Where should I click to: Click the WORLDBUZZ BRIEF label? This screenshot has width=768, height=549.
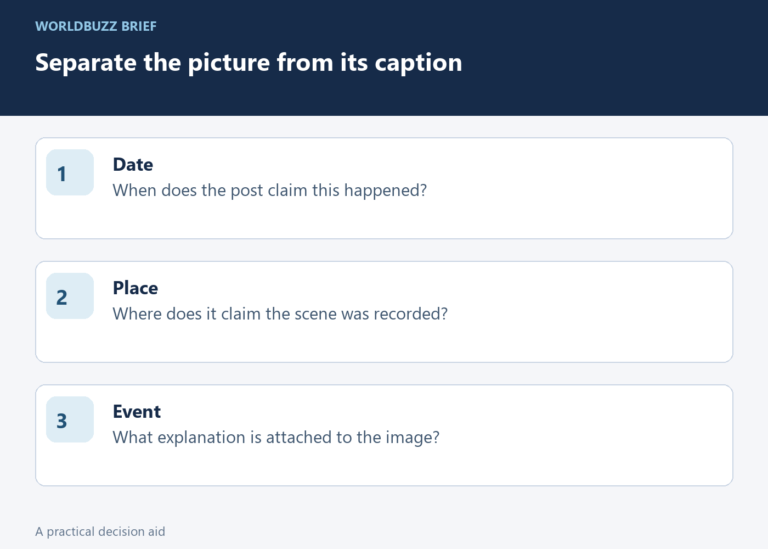click(x=96, y=26)
